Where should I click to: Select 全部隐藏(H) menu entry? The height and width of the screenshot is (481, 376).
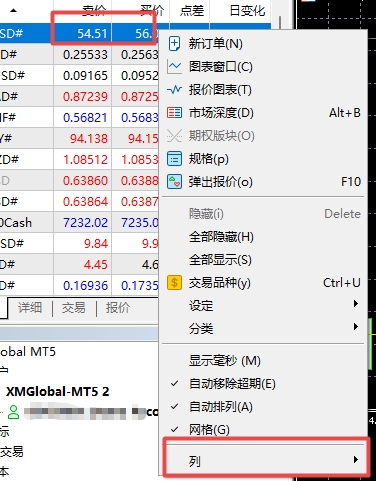pos(263,237)
